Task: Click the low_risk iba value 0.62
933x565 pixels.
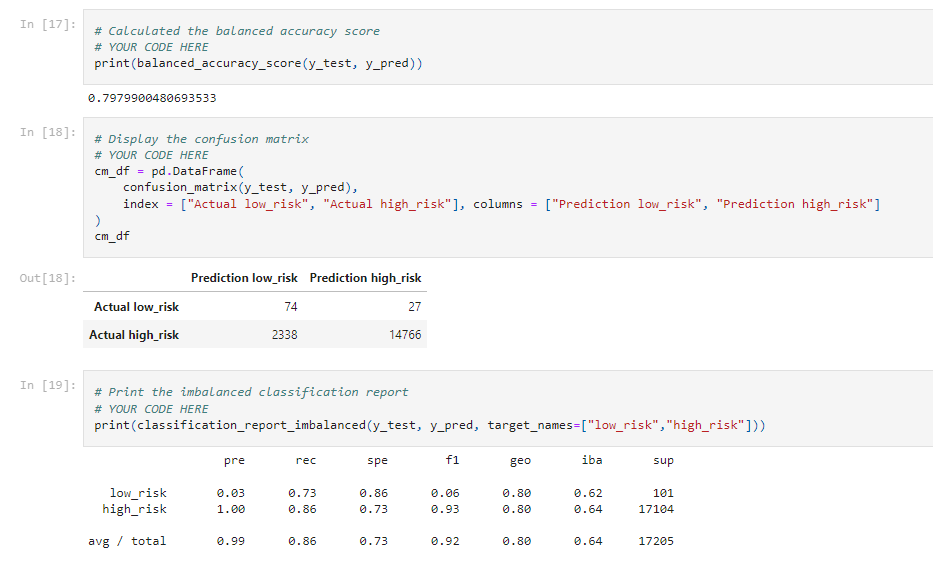Action: [588, 493]
